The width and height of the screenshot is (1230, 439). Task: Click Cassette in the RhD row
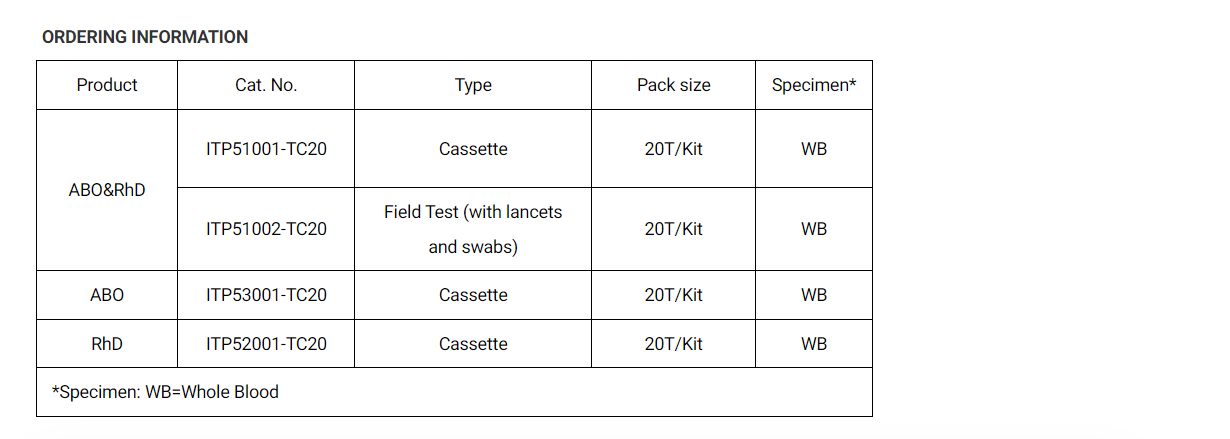473,344
